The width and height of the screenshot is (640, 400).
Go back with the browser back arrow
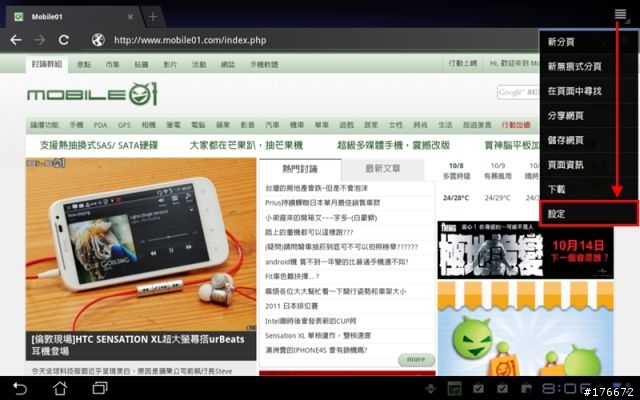click(x=16, y=40)
